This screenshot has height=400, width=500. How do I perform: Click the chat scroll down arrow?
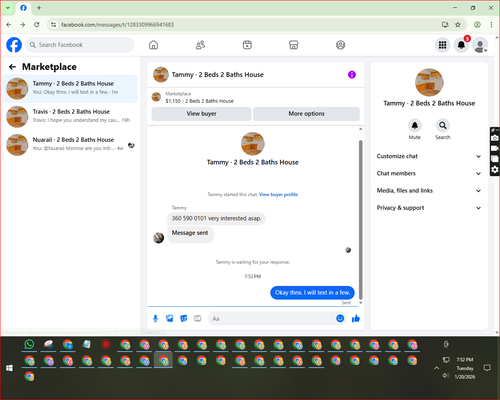tap(360, 303)
